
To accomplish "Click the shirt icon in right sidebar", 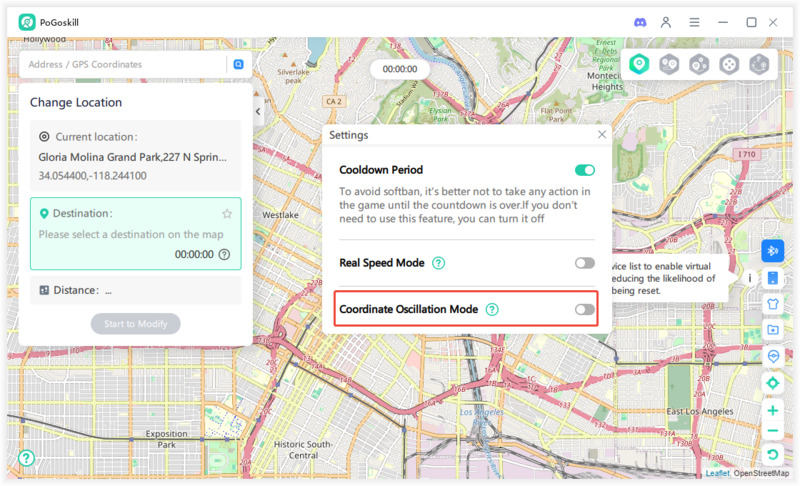I will pyautogui.click(x=772, y=304).
